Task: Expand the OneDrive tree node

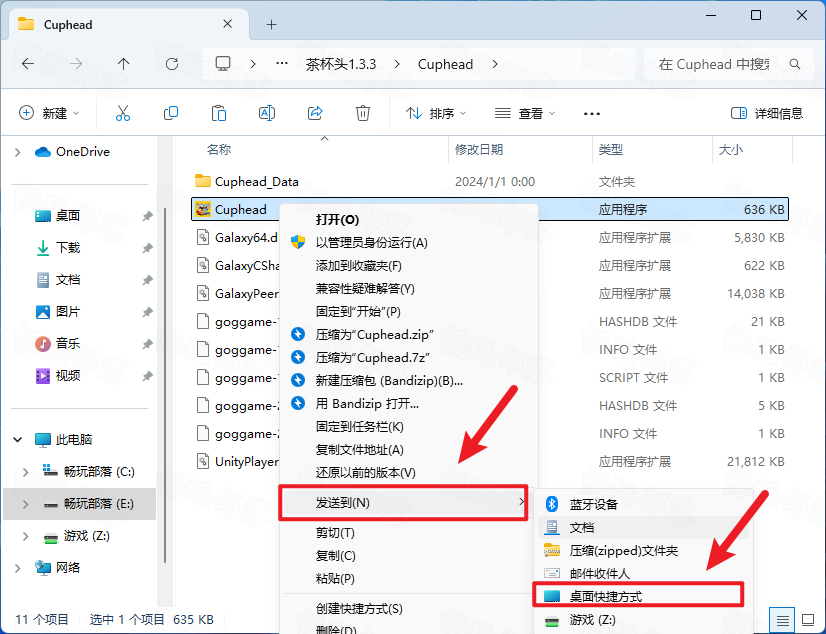Action: click(x=17, y=152)
